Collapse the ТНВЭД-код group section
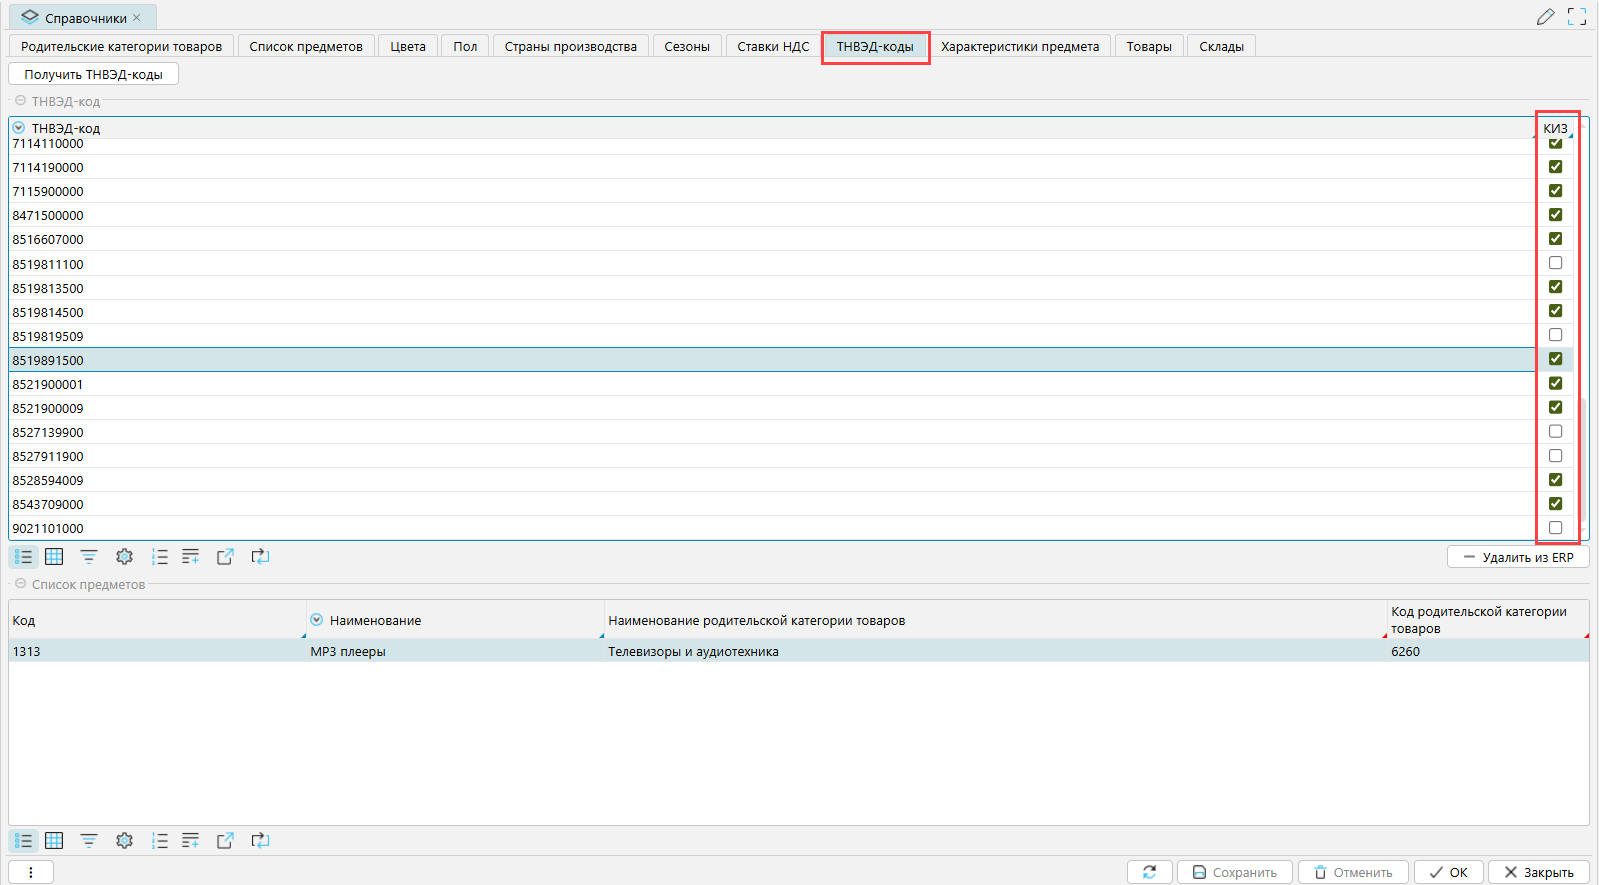The width and height of the screenshot is (1599, 885). click(20, 101)
